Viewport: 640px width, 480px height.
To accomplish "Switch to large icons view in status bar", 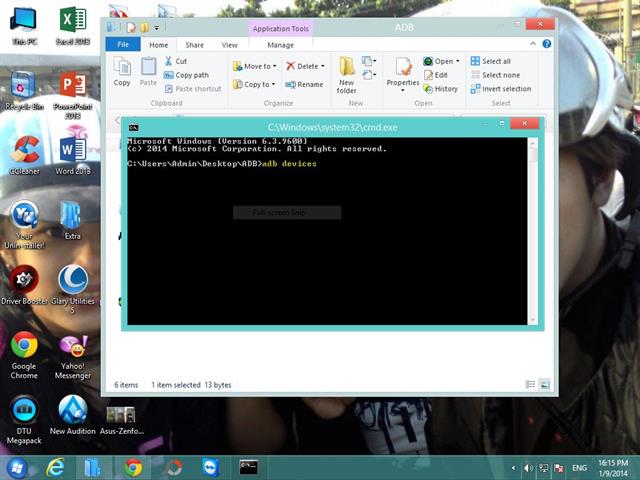I will (x=545, y=384).
